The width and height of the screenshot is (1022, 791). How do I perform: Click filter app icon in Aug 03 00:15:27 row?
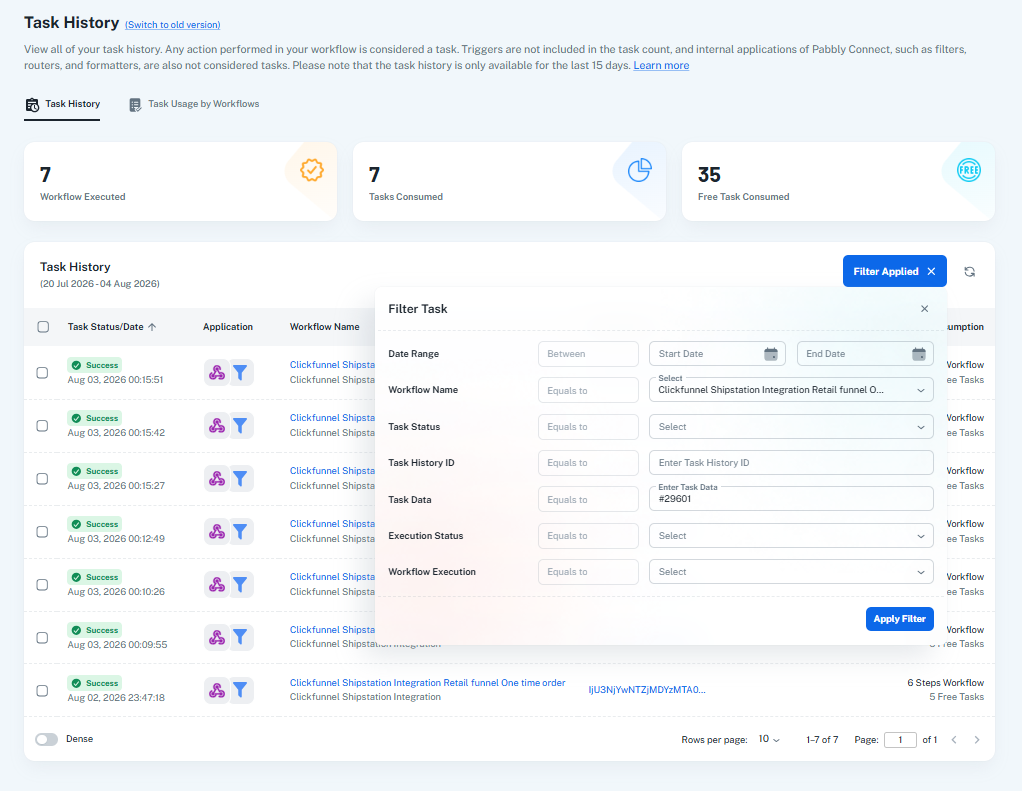point(241,479)
